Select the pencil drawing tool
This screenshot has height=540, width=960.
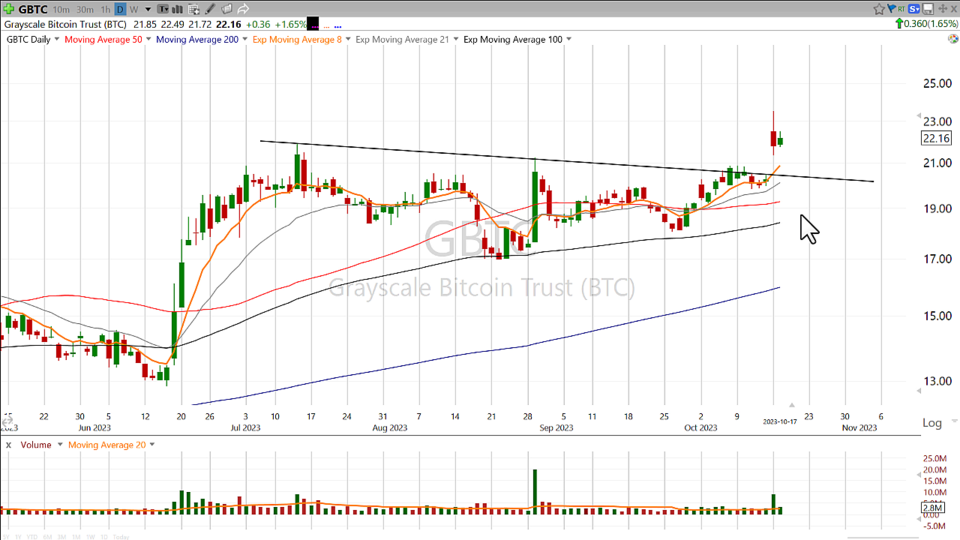tap(210, 9)
